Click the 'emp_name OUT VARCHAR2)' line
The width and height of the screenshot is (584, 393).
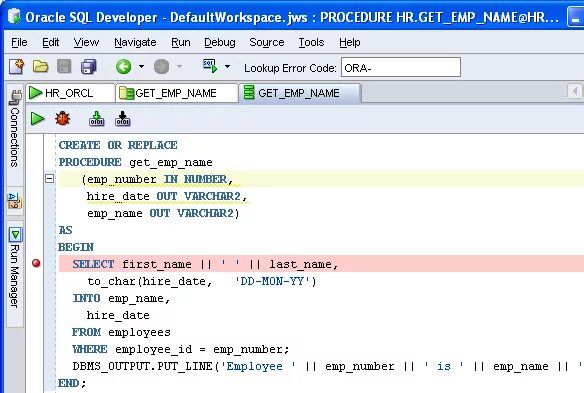[163, 213]
